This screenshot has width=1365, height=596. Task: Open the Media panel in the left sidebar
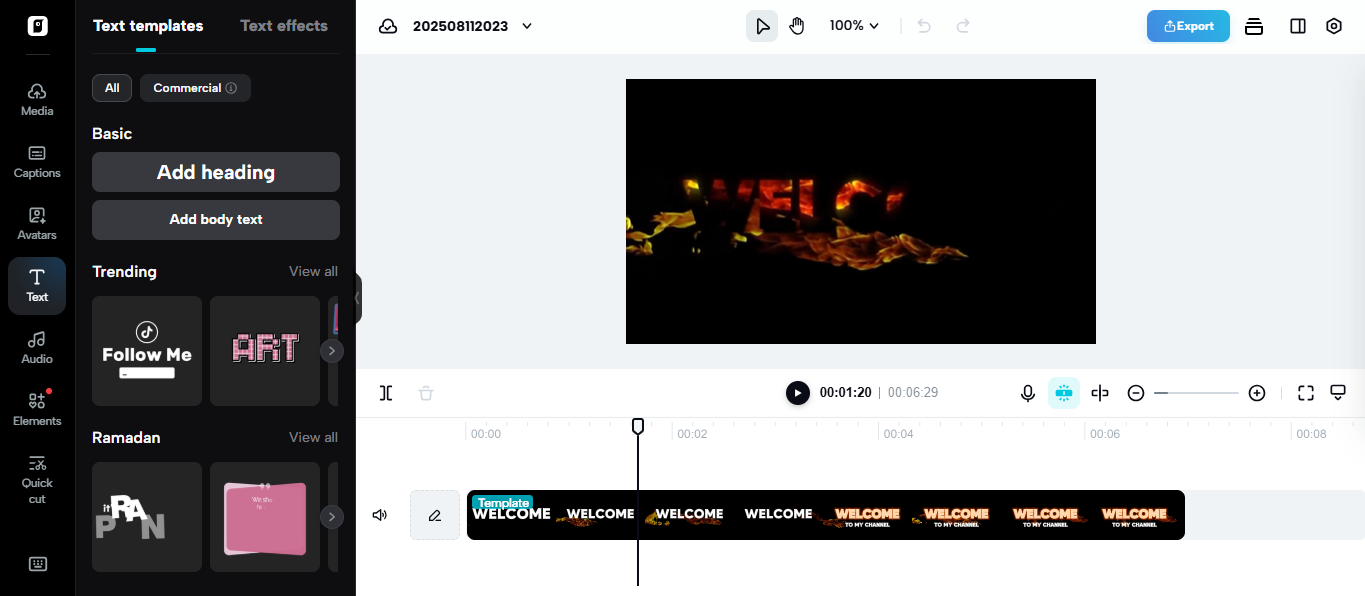point(36,96)
